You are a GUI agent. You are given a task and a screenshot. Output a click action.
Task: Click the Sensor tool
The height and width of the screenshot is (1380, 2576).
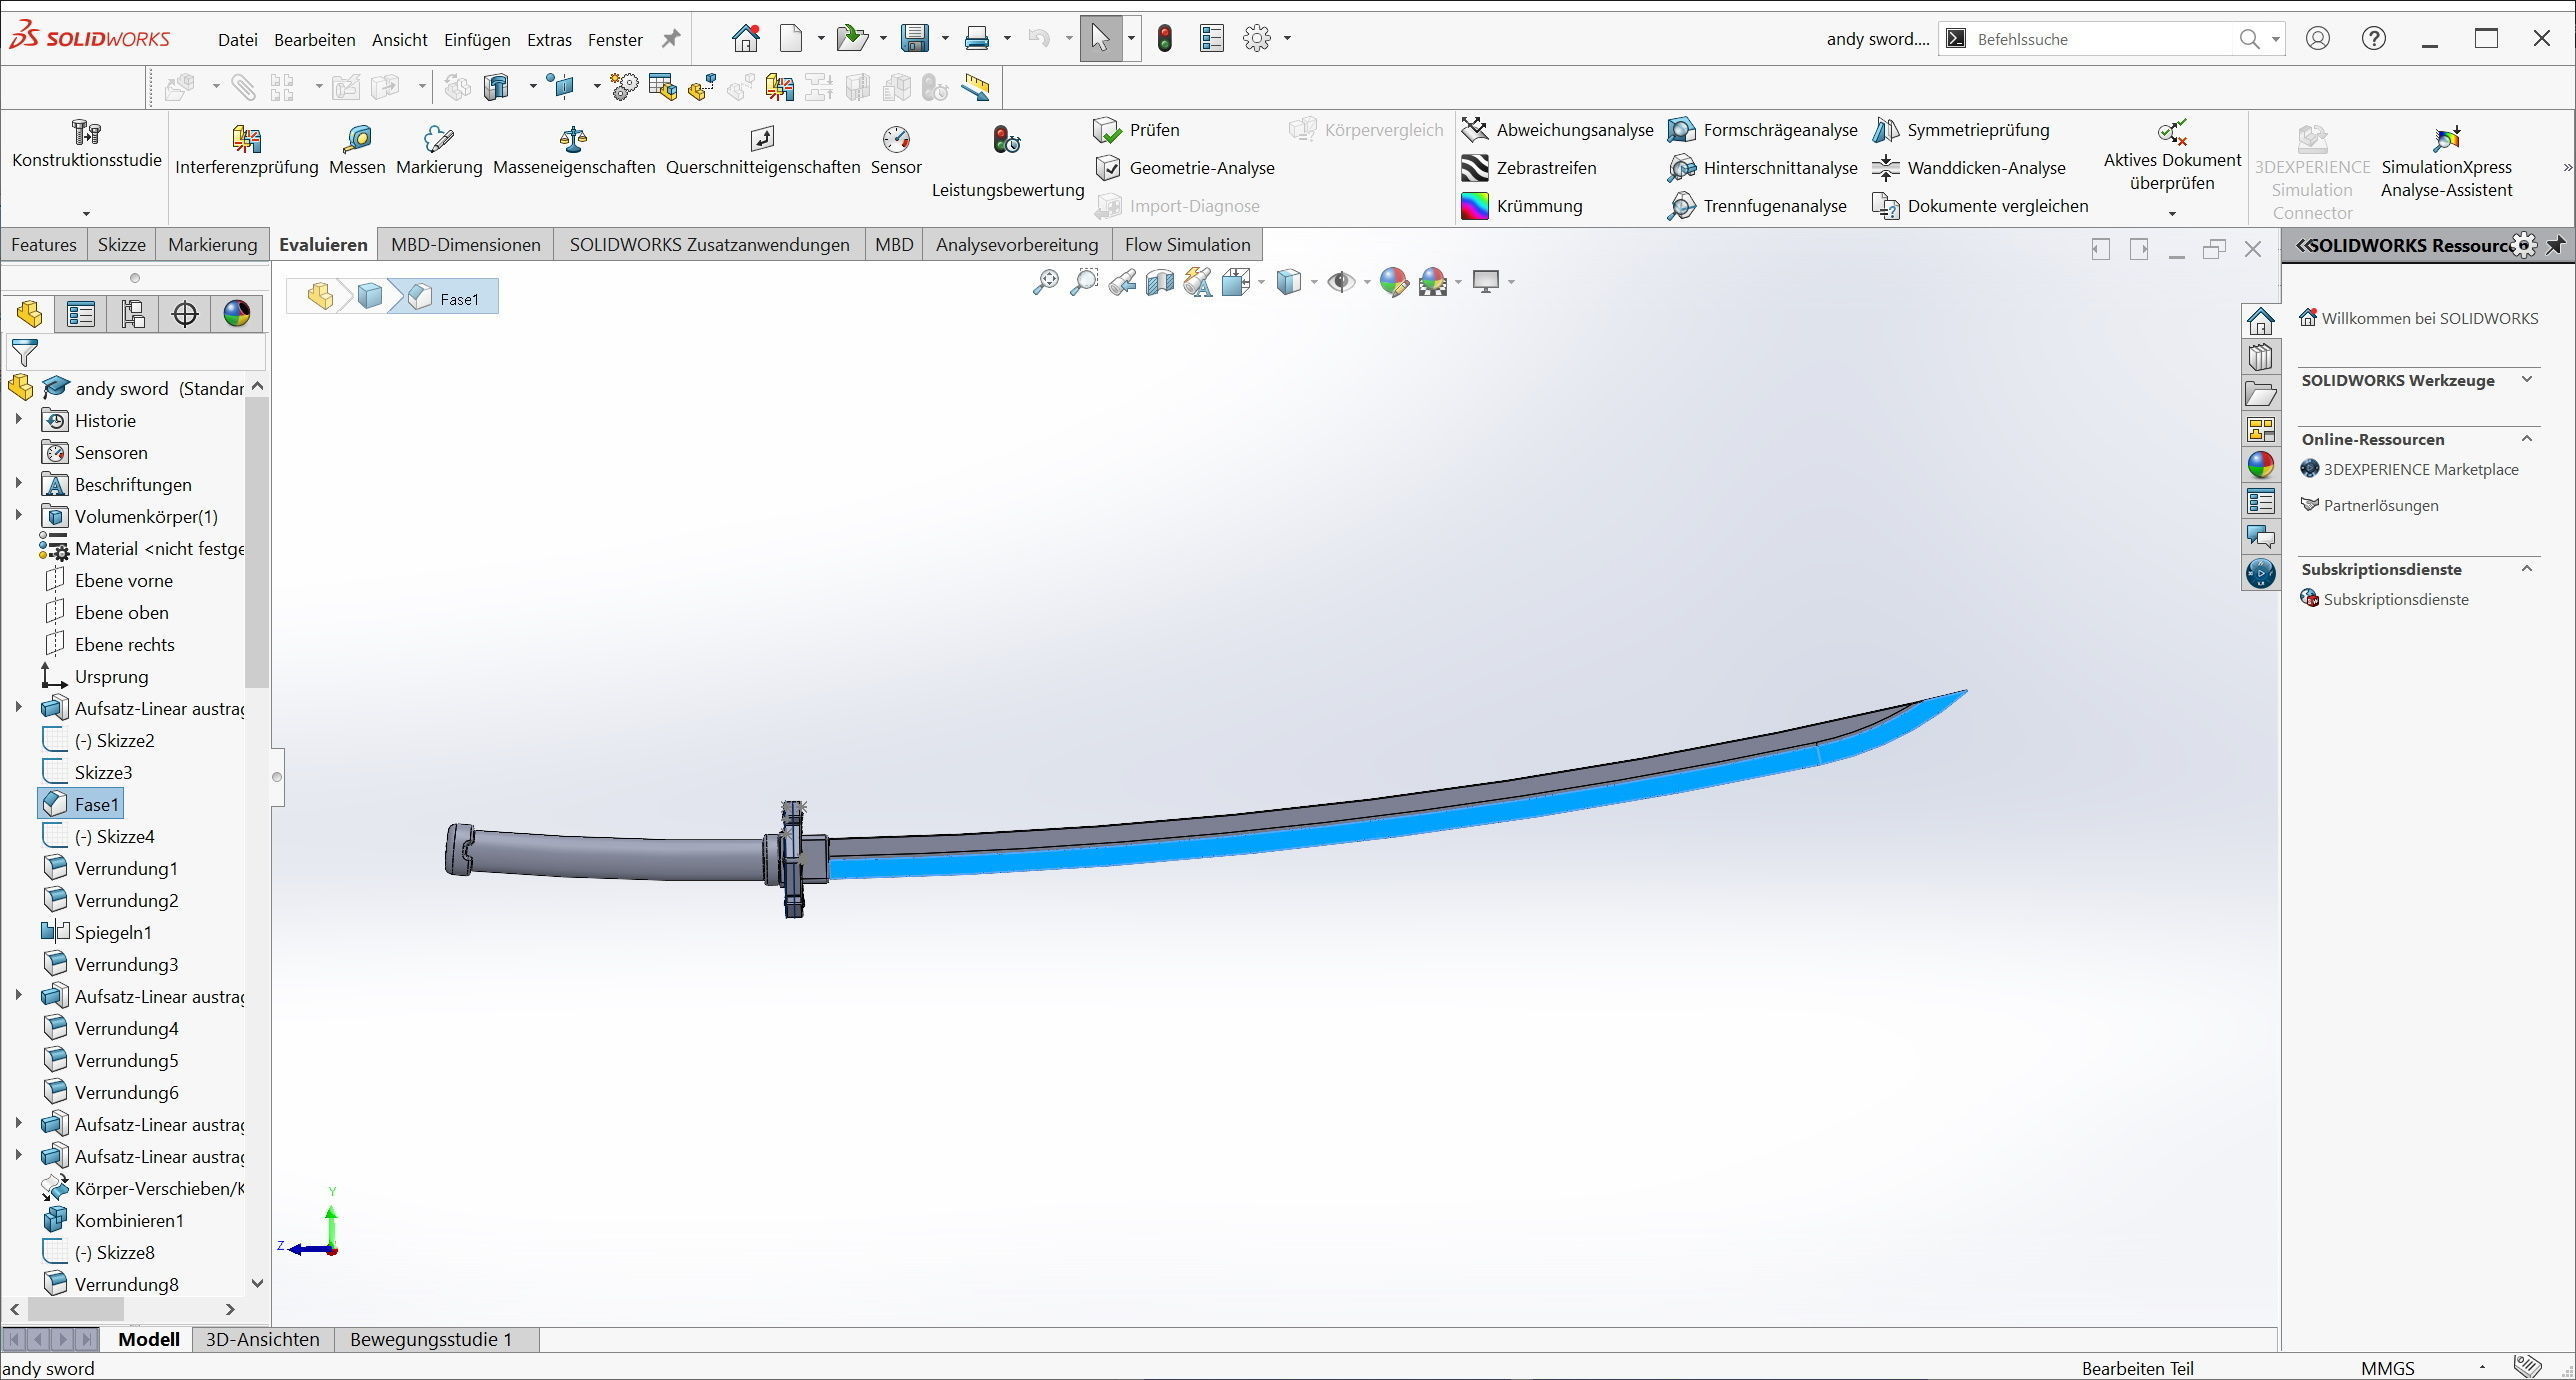pyautogui.click(x=896, y=150)
